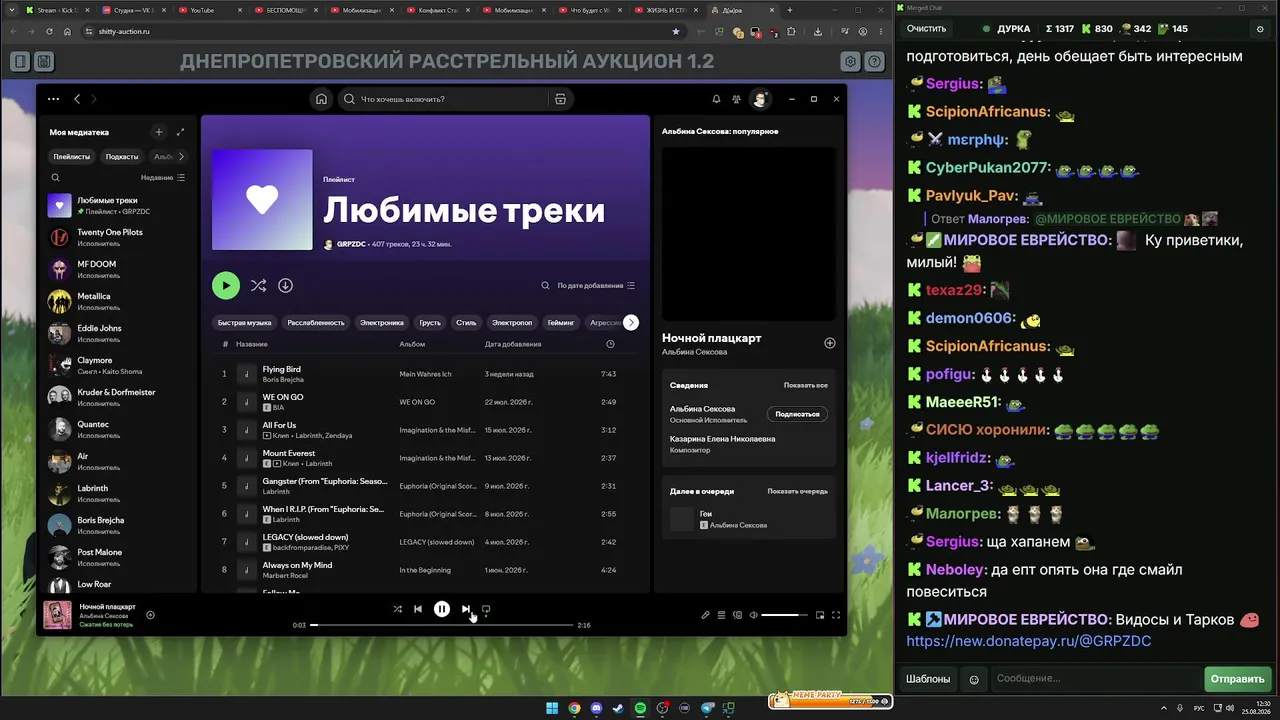Click Показать все in Сведения
This screenshot has width=1280, height=720.
[x=806, y=385]
